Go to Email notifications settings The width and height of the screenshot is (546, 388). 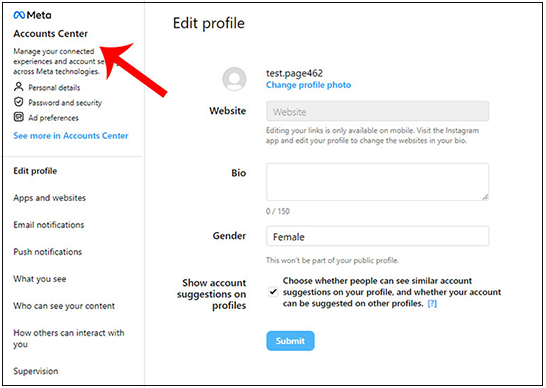(49, 225)
